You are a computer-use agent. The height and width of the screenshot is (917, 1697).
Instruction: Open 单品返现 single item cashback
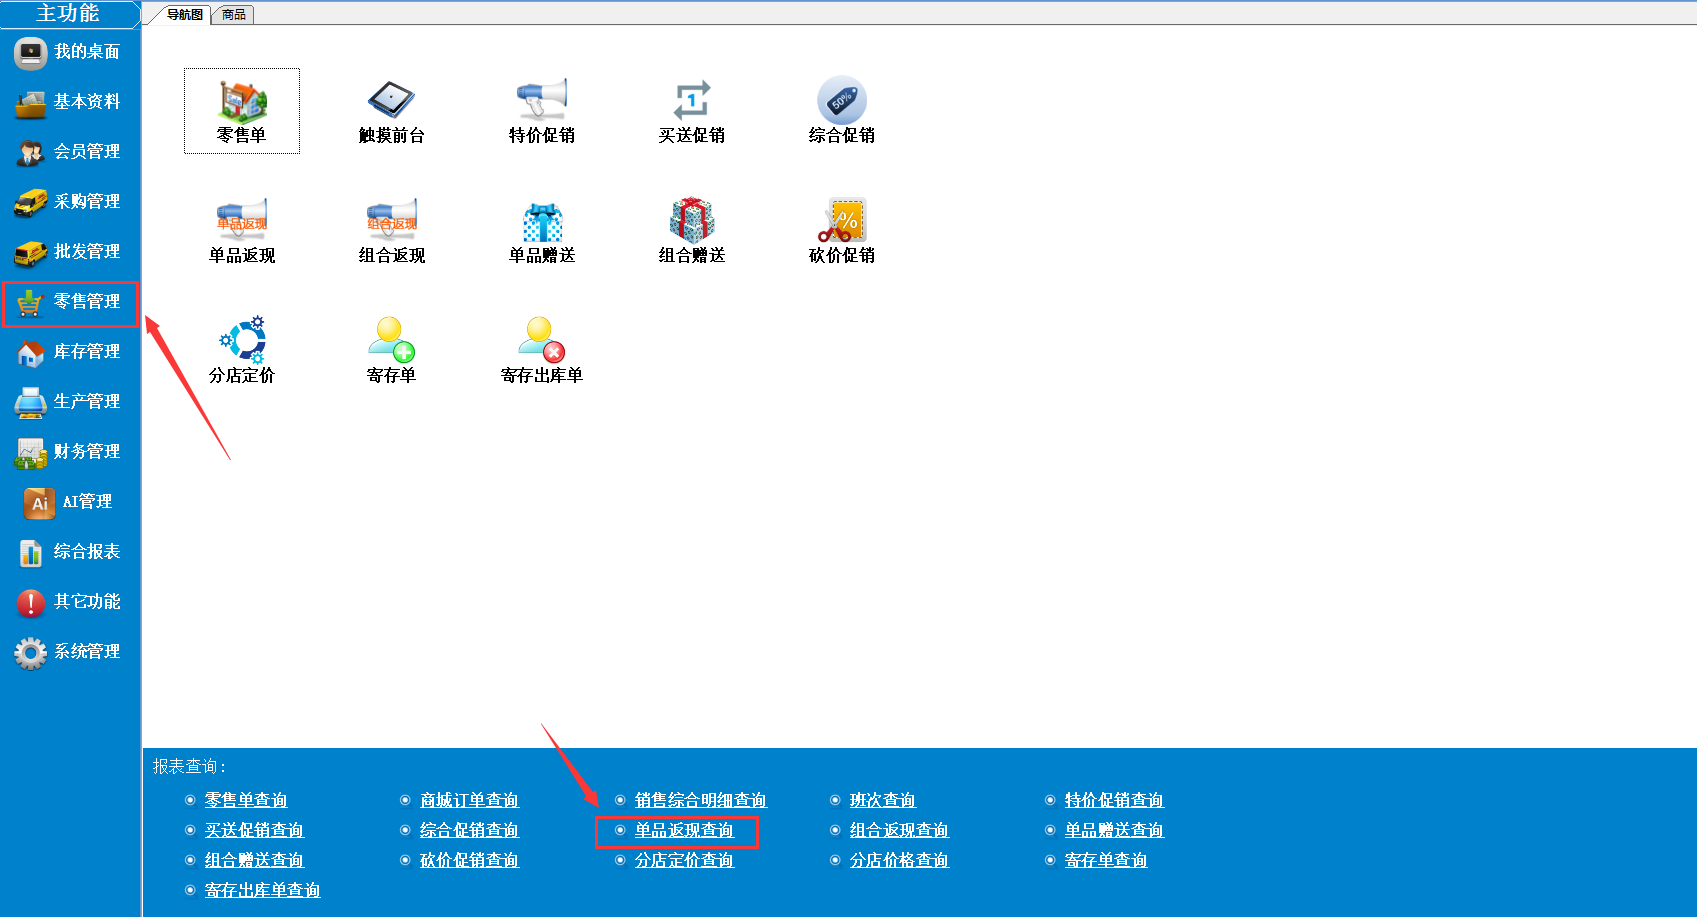(x=242, y=231)
